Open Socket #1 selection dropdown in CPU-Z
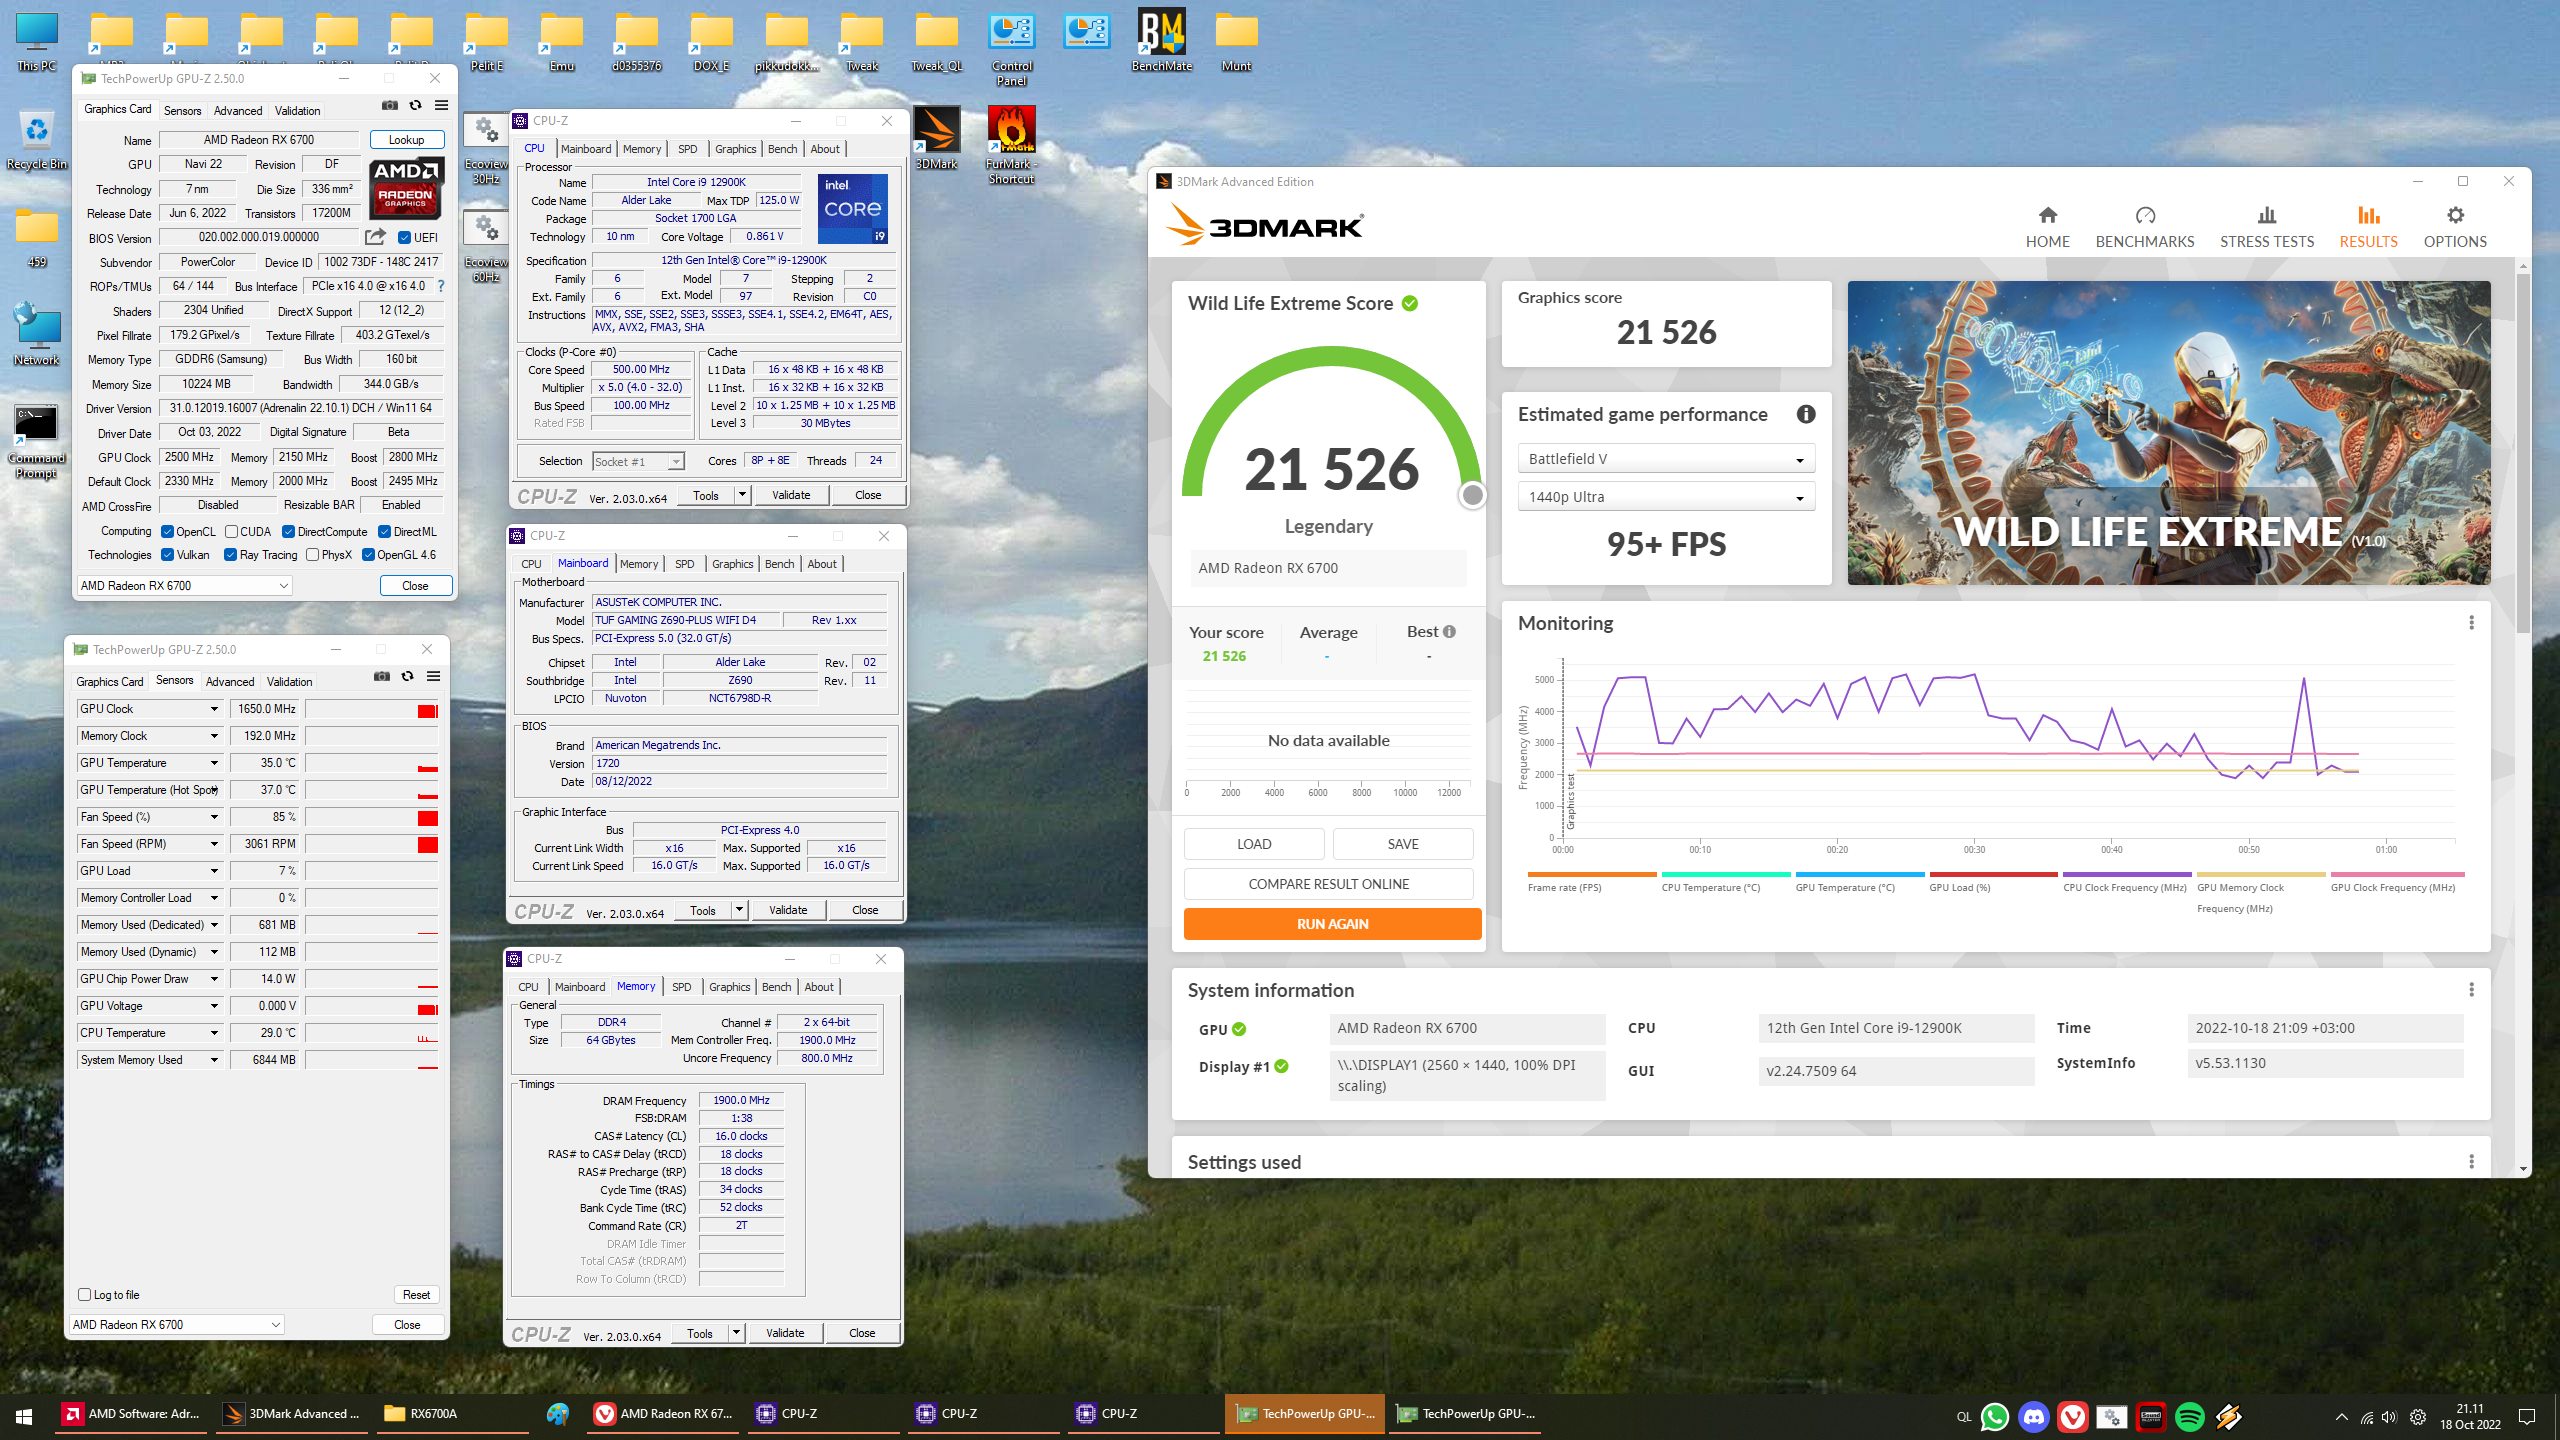Image resolution: width=2560 pixels, height=1440 pixels. pyautogui.click(x=638, y=461)
